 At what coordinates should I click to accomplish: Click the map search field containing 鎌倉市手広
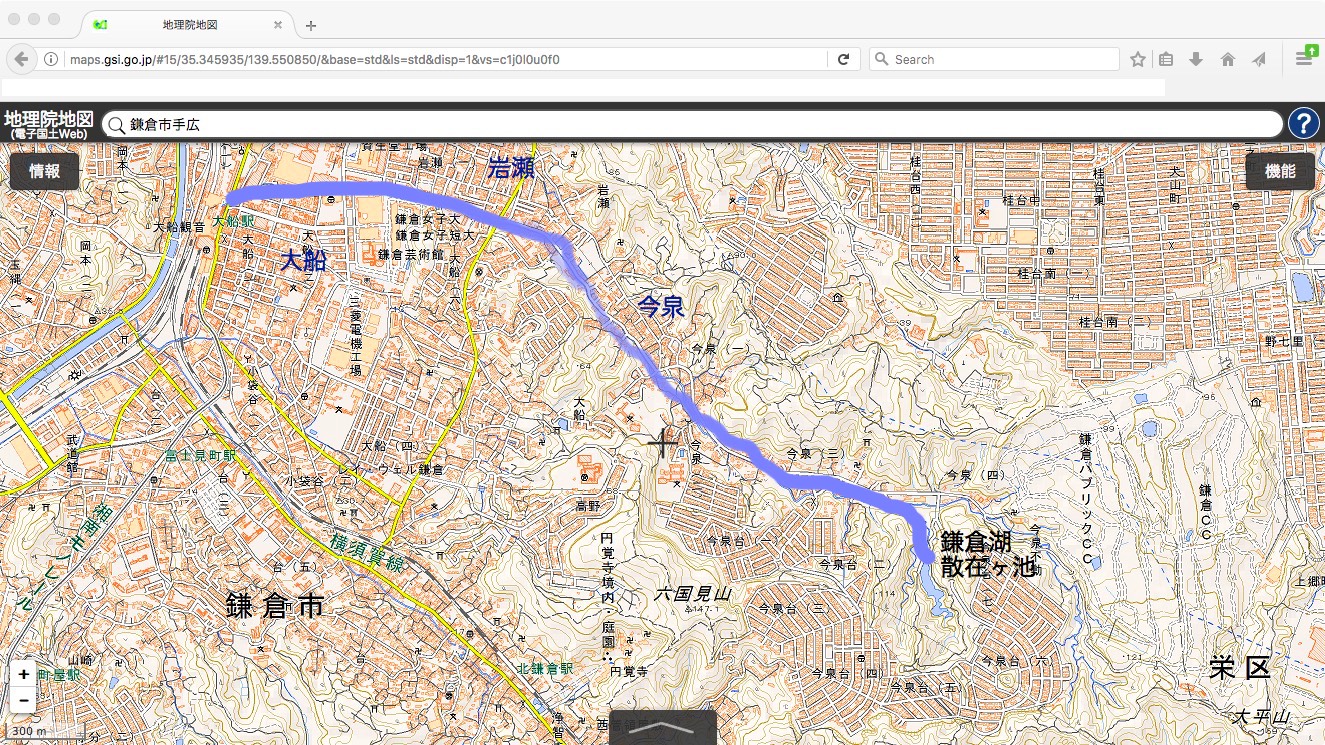[x=700, y=125]
